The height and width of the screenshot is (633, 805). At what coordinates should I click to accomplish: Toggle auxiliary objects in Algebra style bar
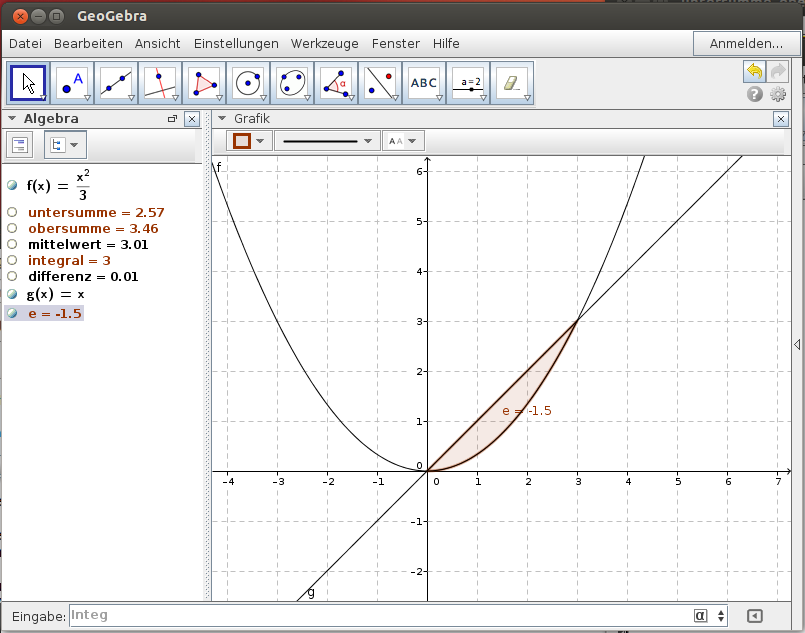click(x=20, y=145)
